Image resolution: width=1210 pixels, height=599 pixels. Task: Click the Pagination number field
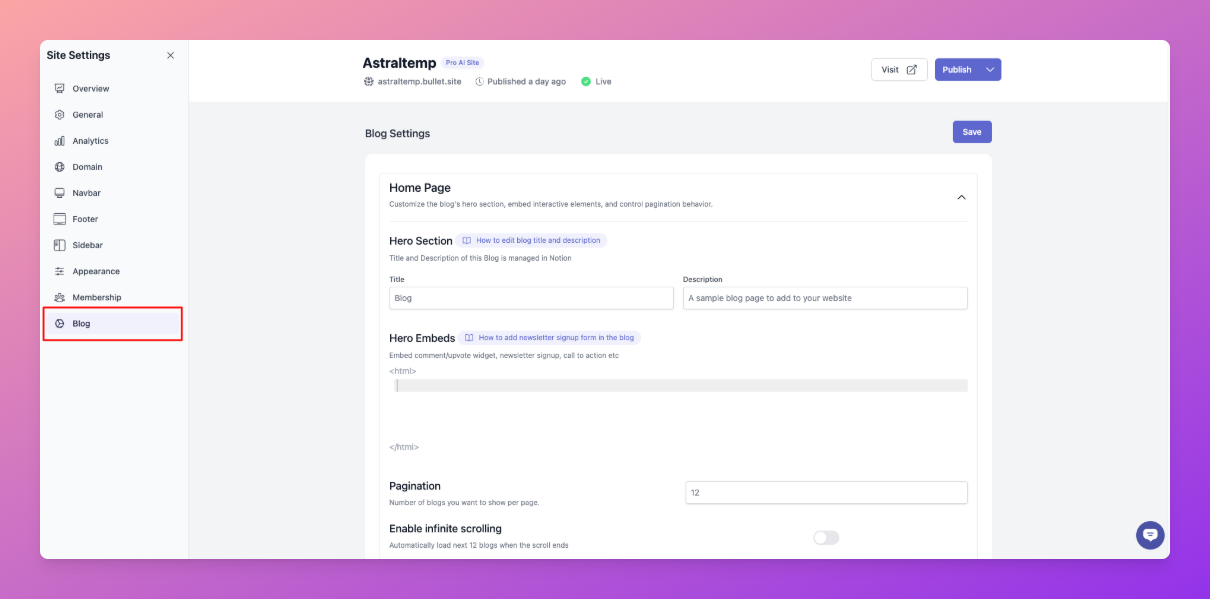tap(826, 493)
